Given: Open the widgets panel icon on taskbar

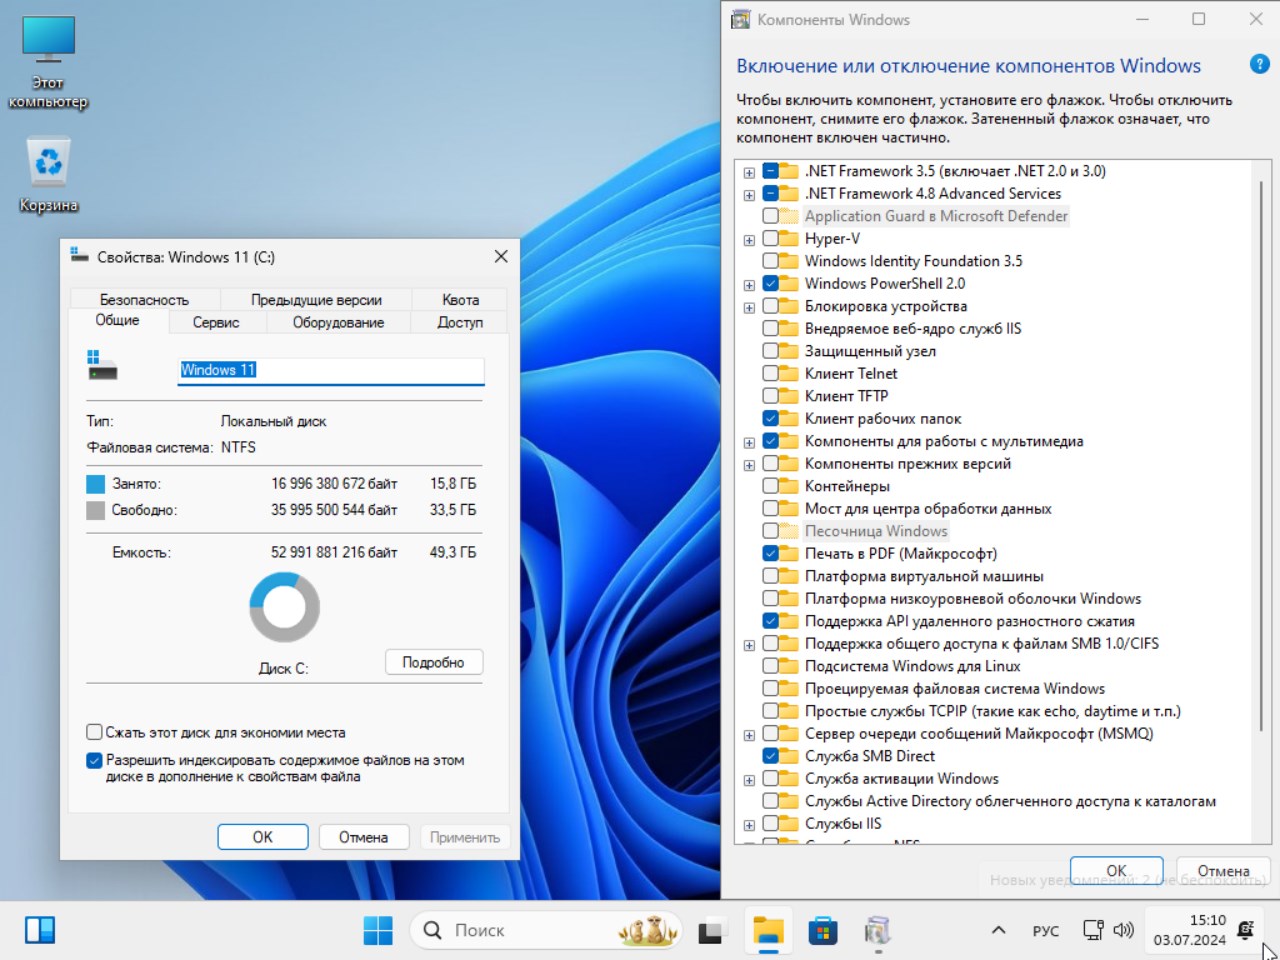Looking at the screenshot, I should [40, 930].
